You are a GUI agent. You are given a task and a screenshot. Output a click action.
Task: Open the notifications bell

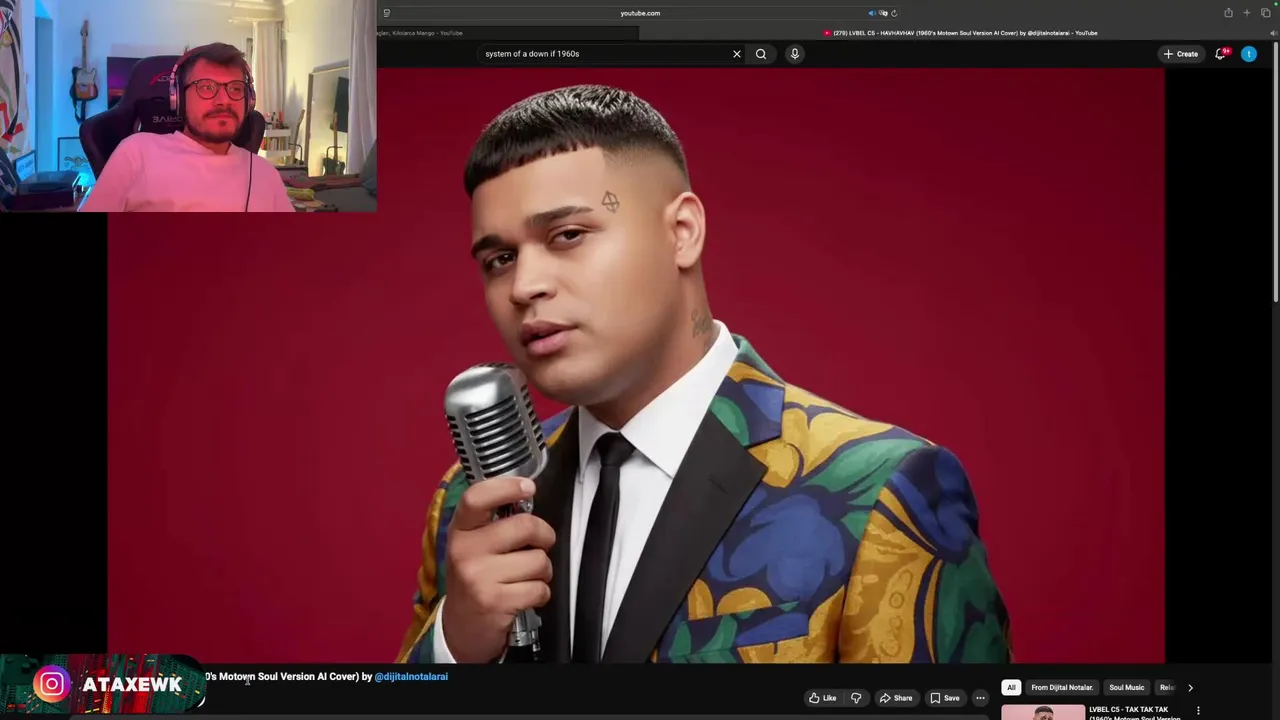pos(1220,54)
